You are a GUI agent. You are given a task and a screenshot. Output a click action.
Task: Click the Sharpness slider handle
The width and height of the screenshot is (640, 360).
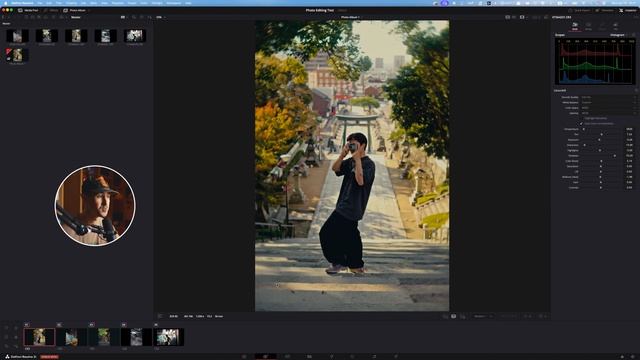(x=584, y=145)
